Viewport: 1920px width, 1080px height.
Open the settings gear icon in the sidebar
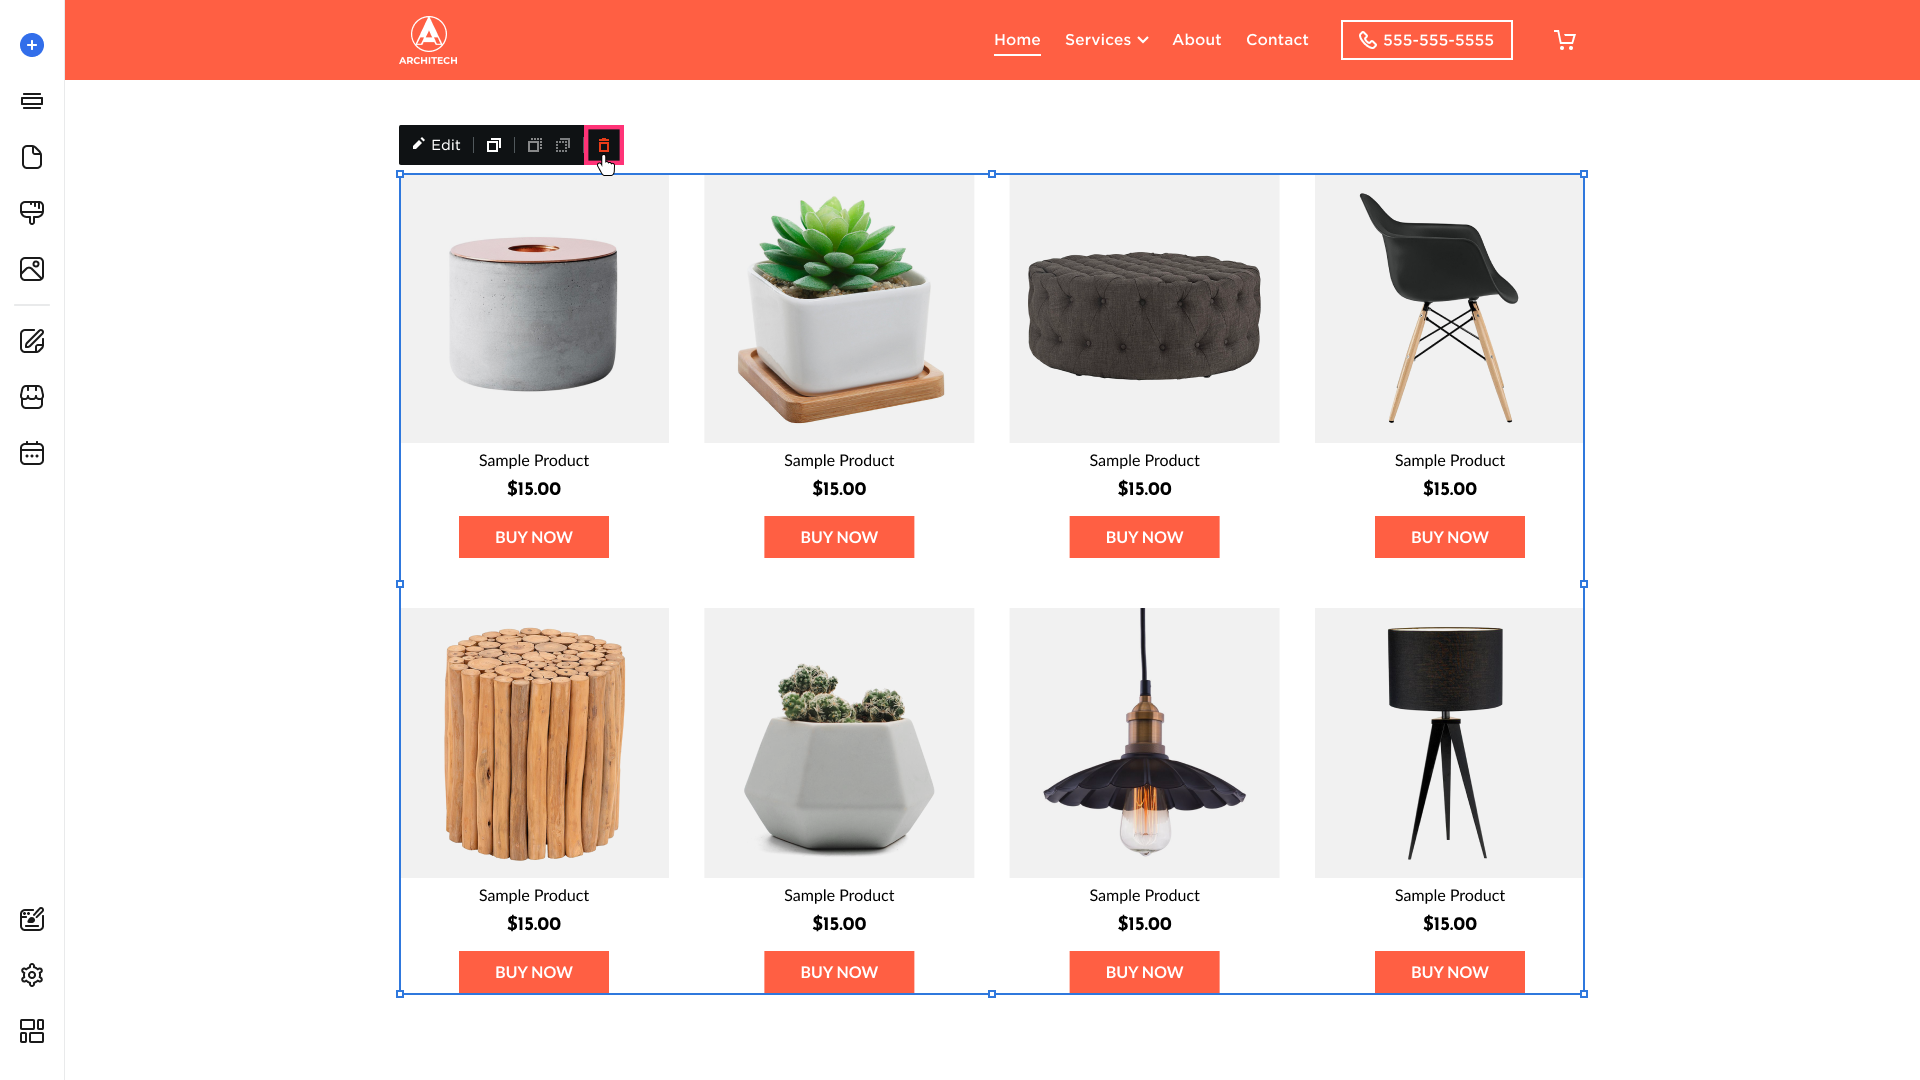pos(32,975)
